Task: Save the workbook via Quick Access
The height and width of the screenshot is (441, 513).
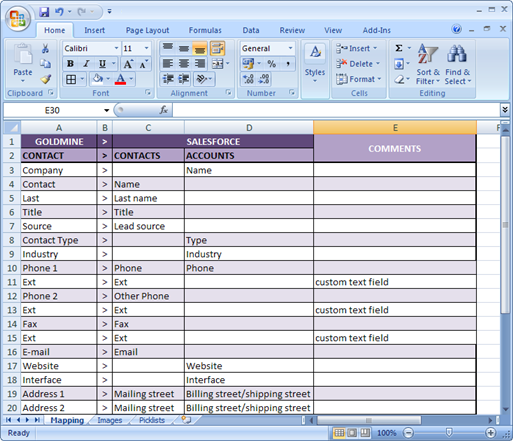Action: 44,12
